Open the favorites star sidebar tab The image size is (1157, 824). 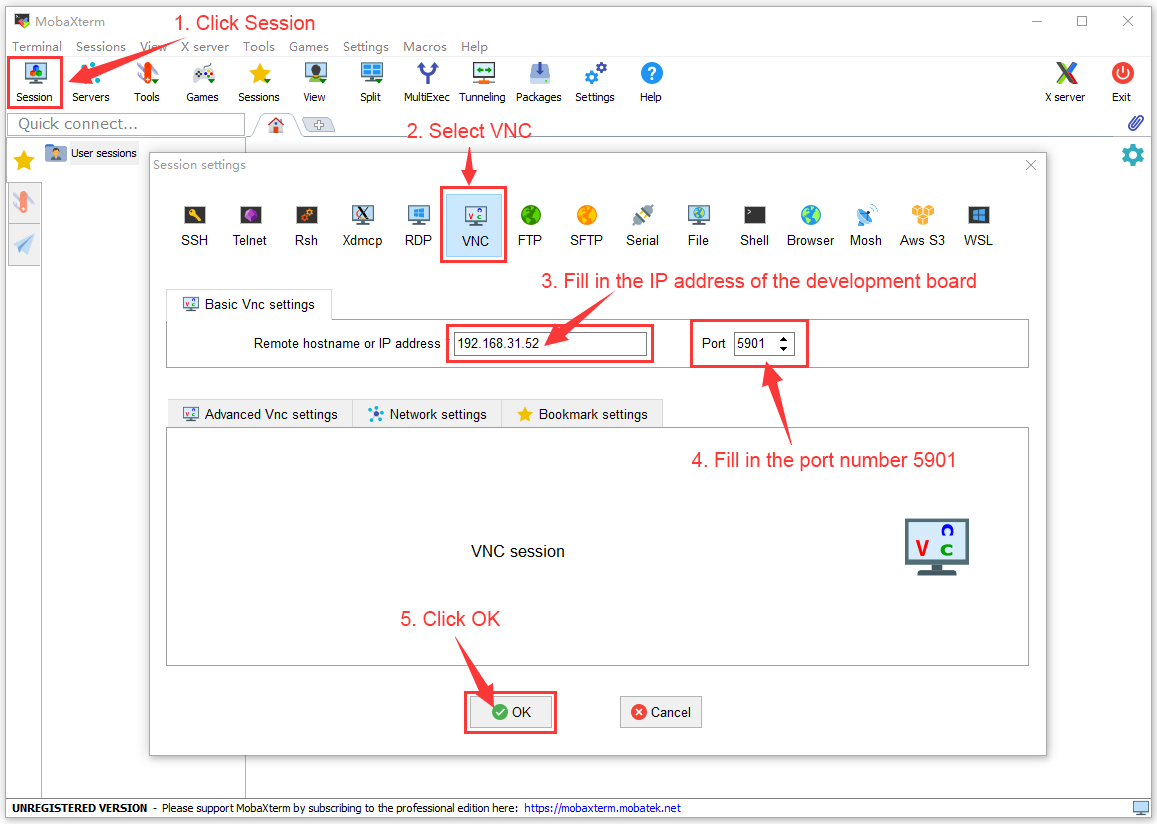point(24,160)
